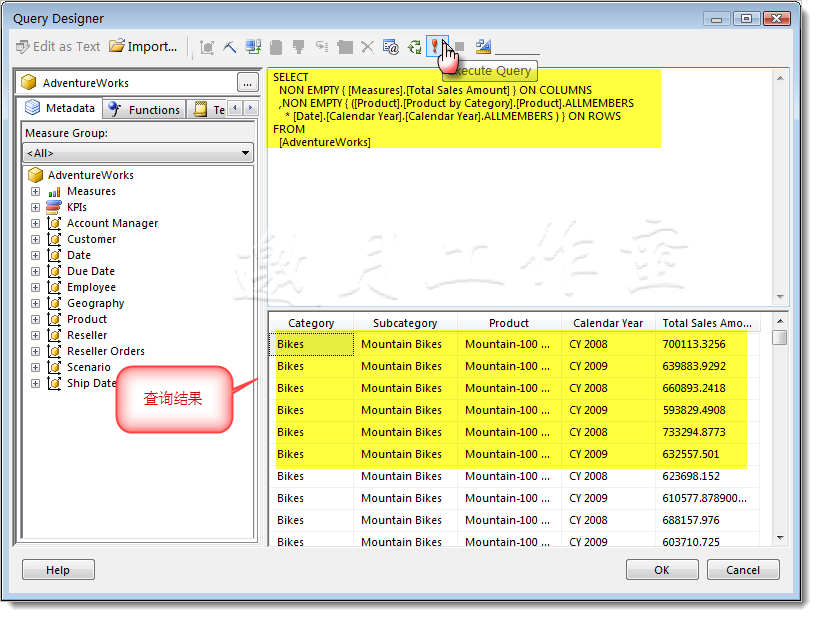Expand the Date dimension
This screenshot has height=617, width=817.
click(35, 255)
